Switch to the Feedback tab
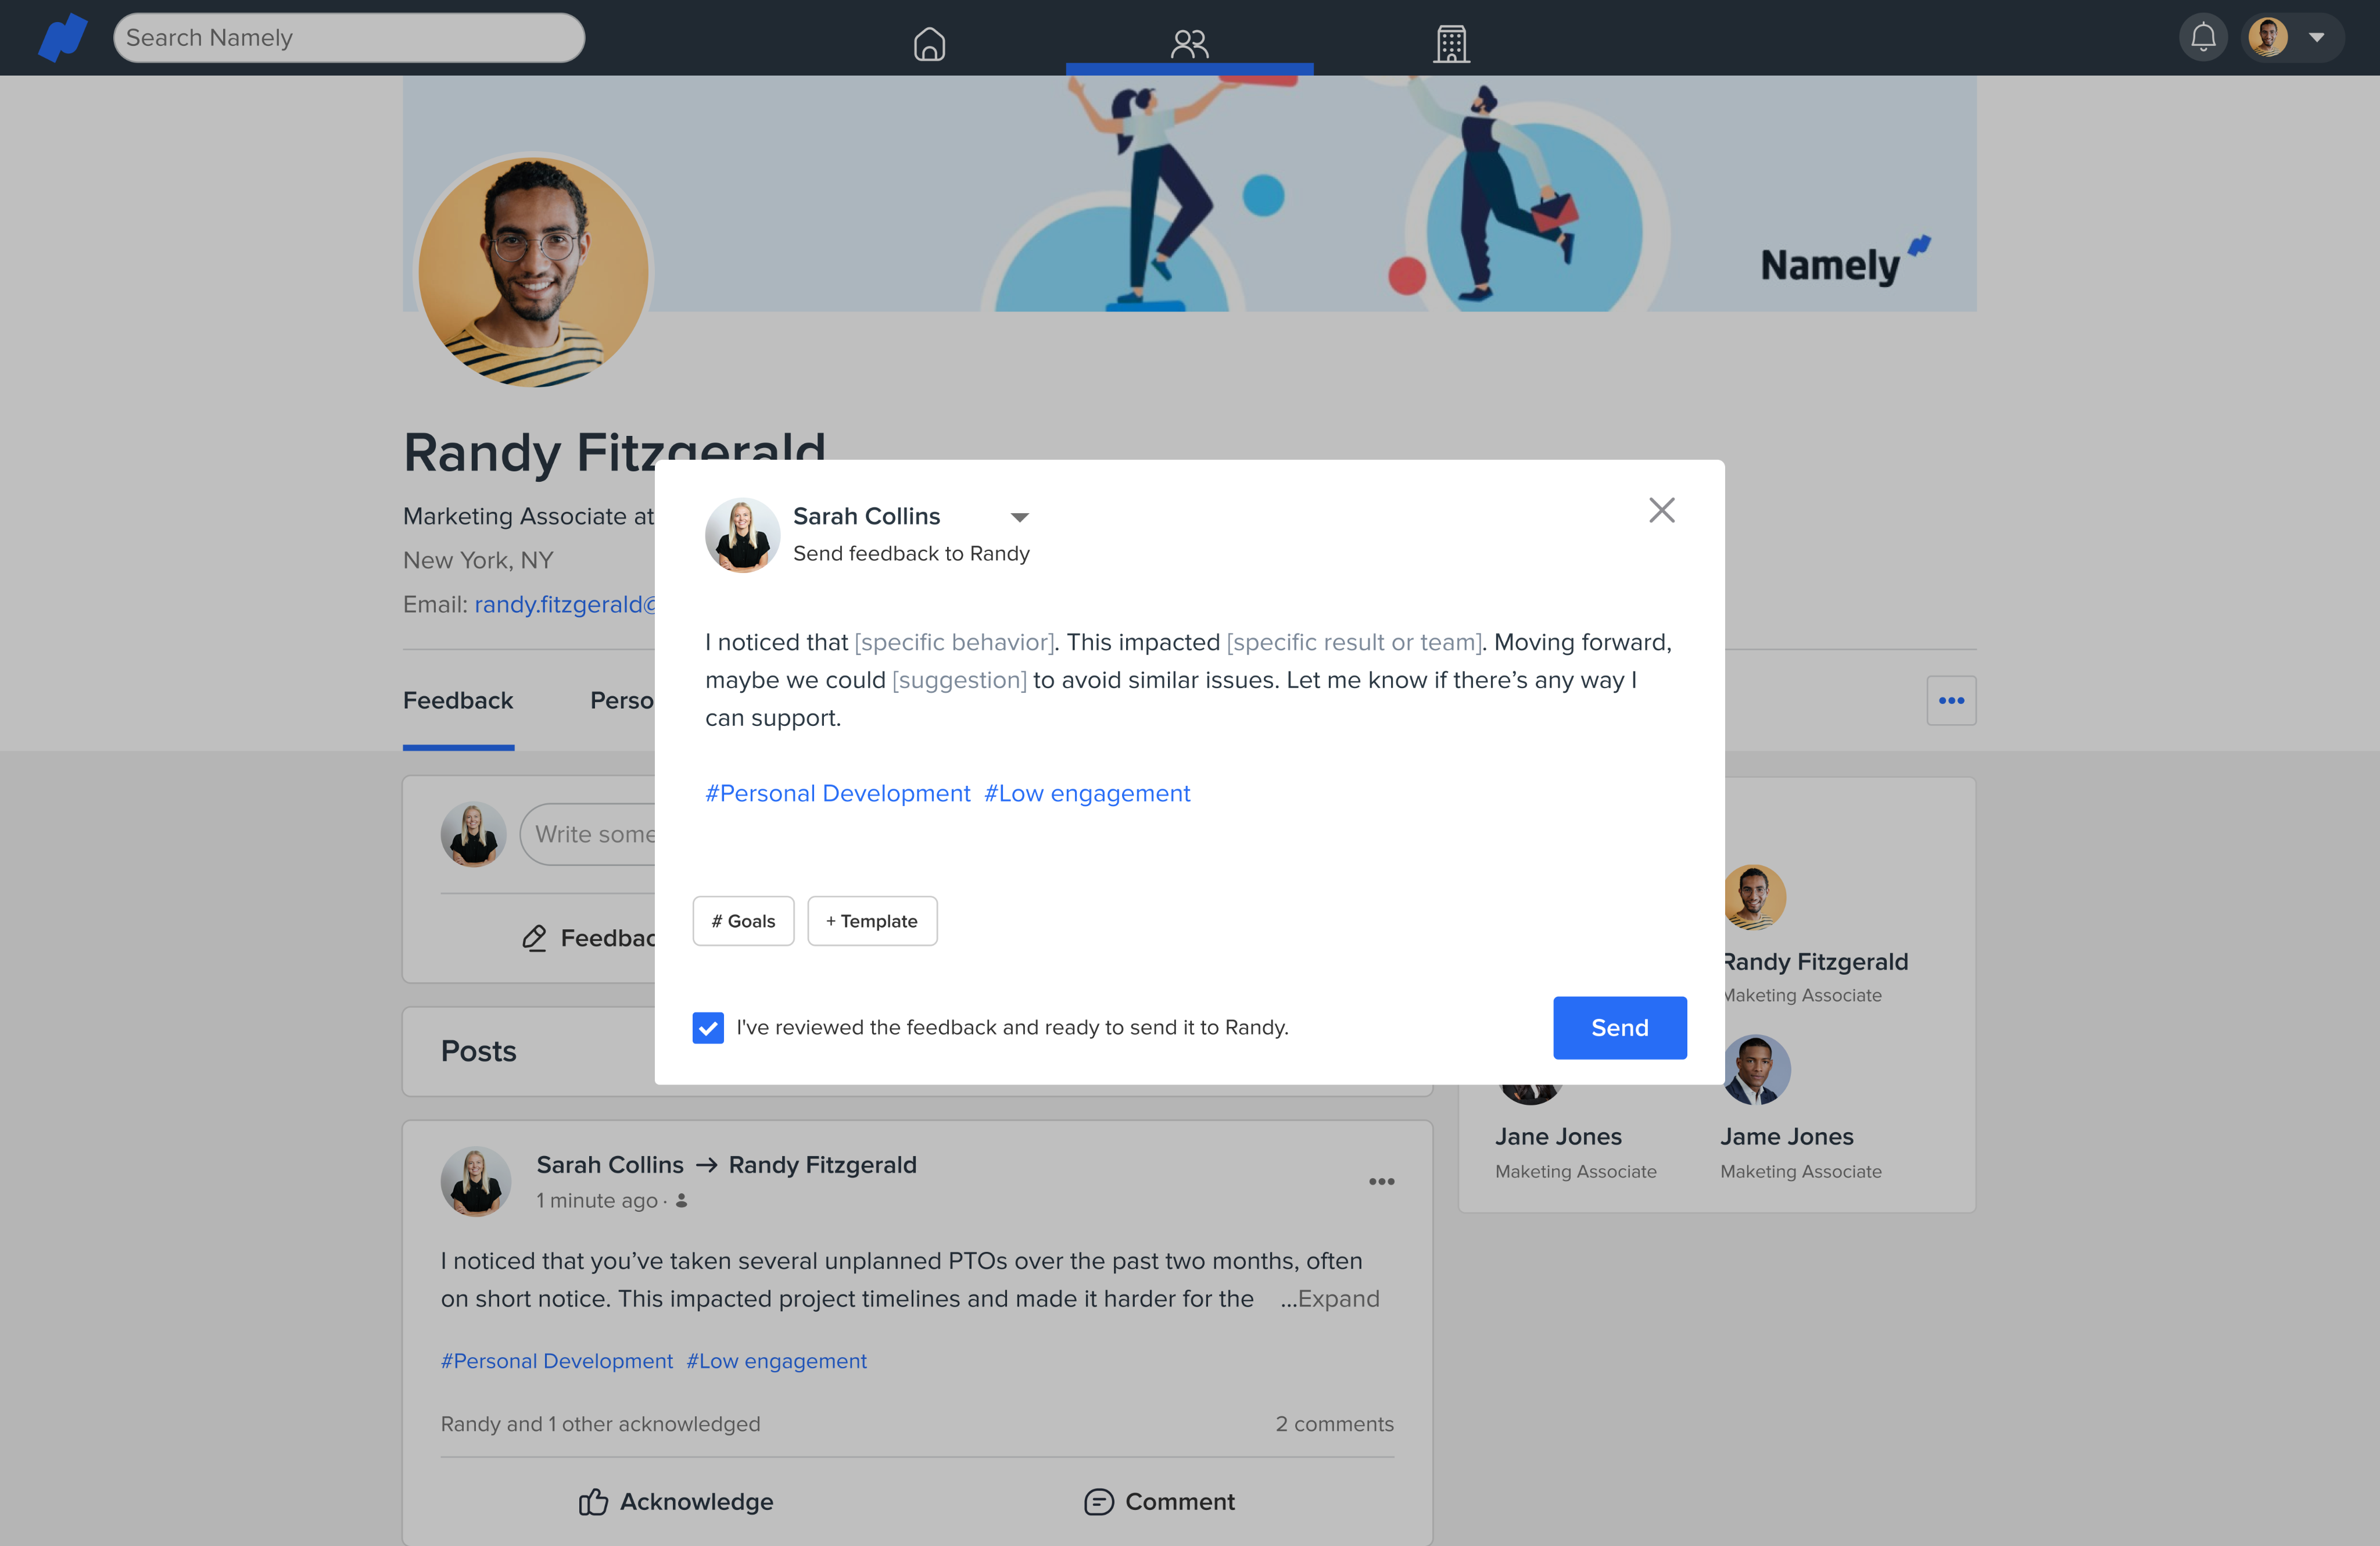The image size is (2380, 1546). (458, 700)
